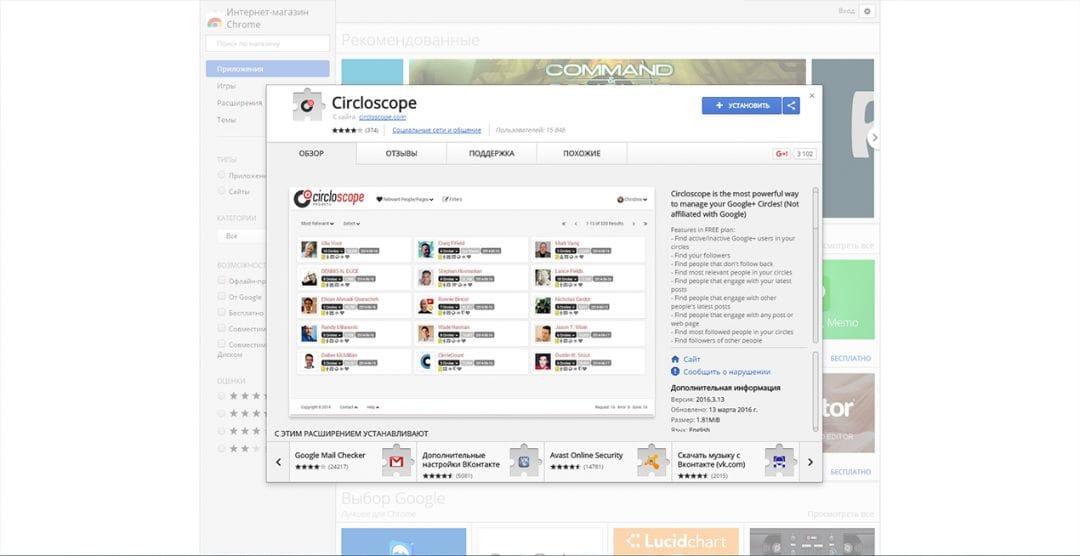This screenshot has height=556, width=1080.
Task: Click the Сайт link
Action: (x=692, y=359)
